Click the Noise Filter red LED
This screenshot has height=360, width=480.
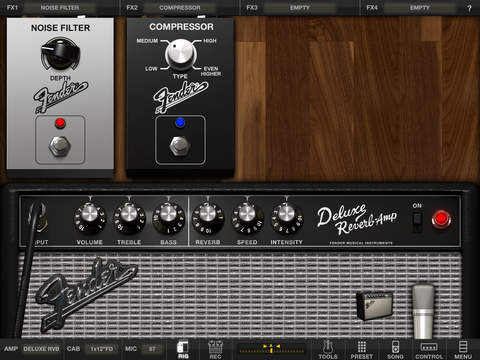click(60, 123)
